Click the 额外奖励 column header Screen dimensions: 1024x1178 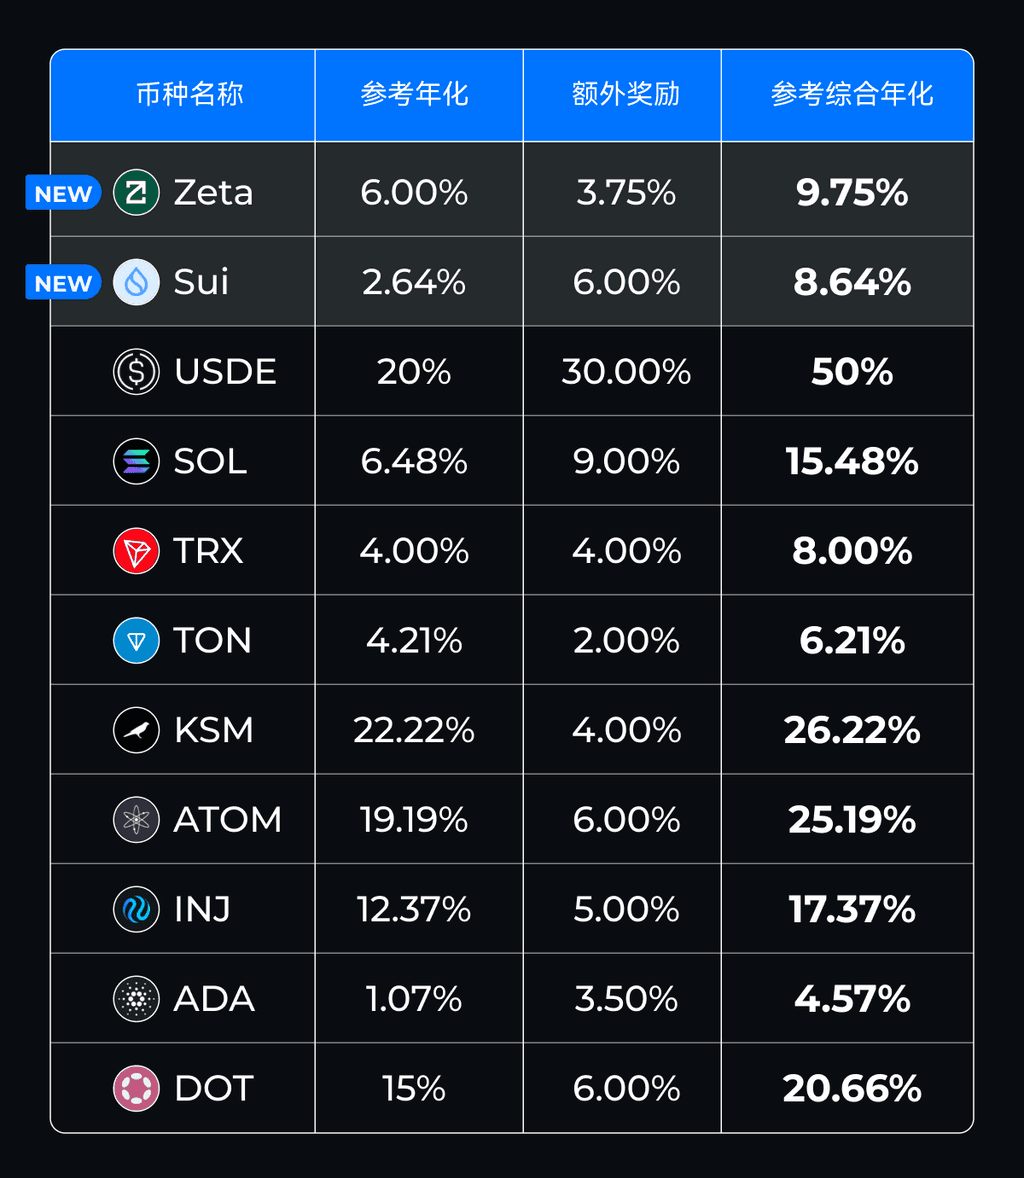click(x=626, y=95)
